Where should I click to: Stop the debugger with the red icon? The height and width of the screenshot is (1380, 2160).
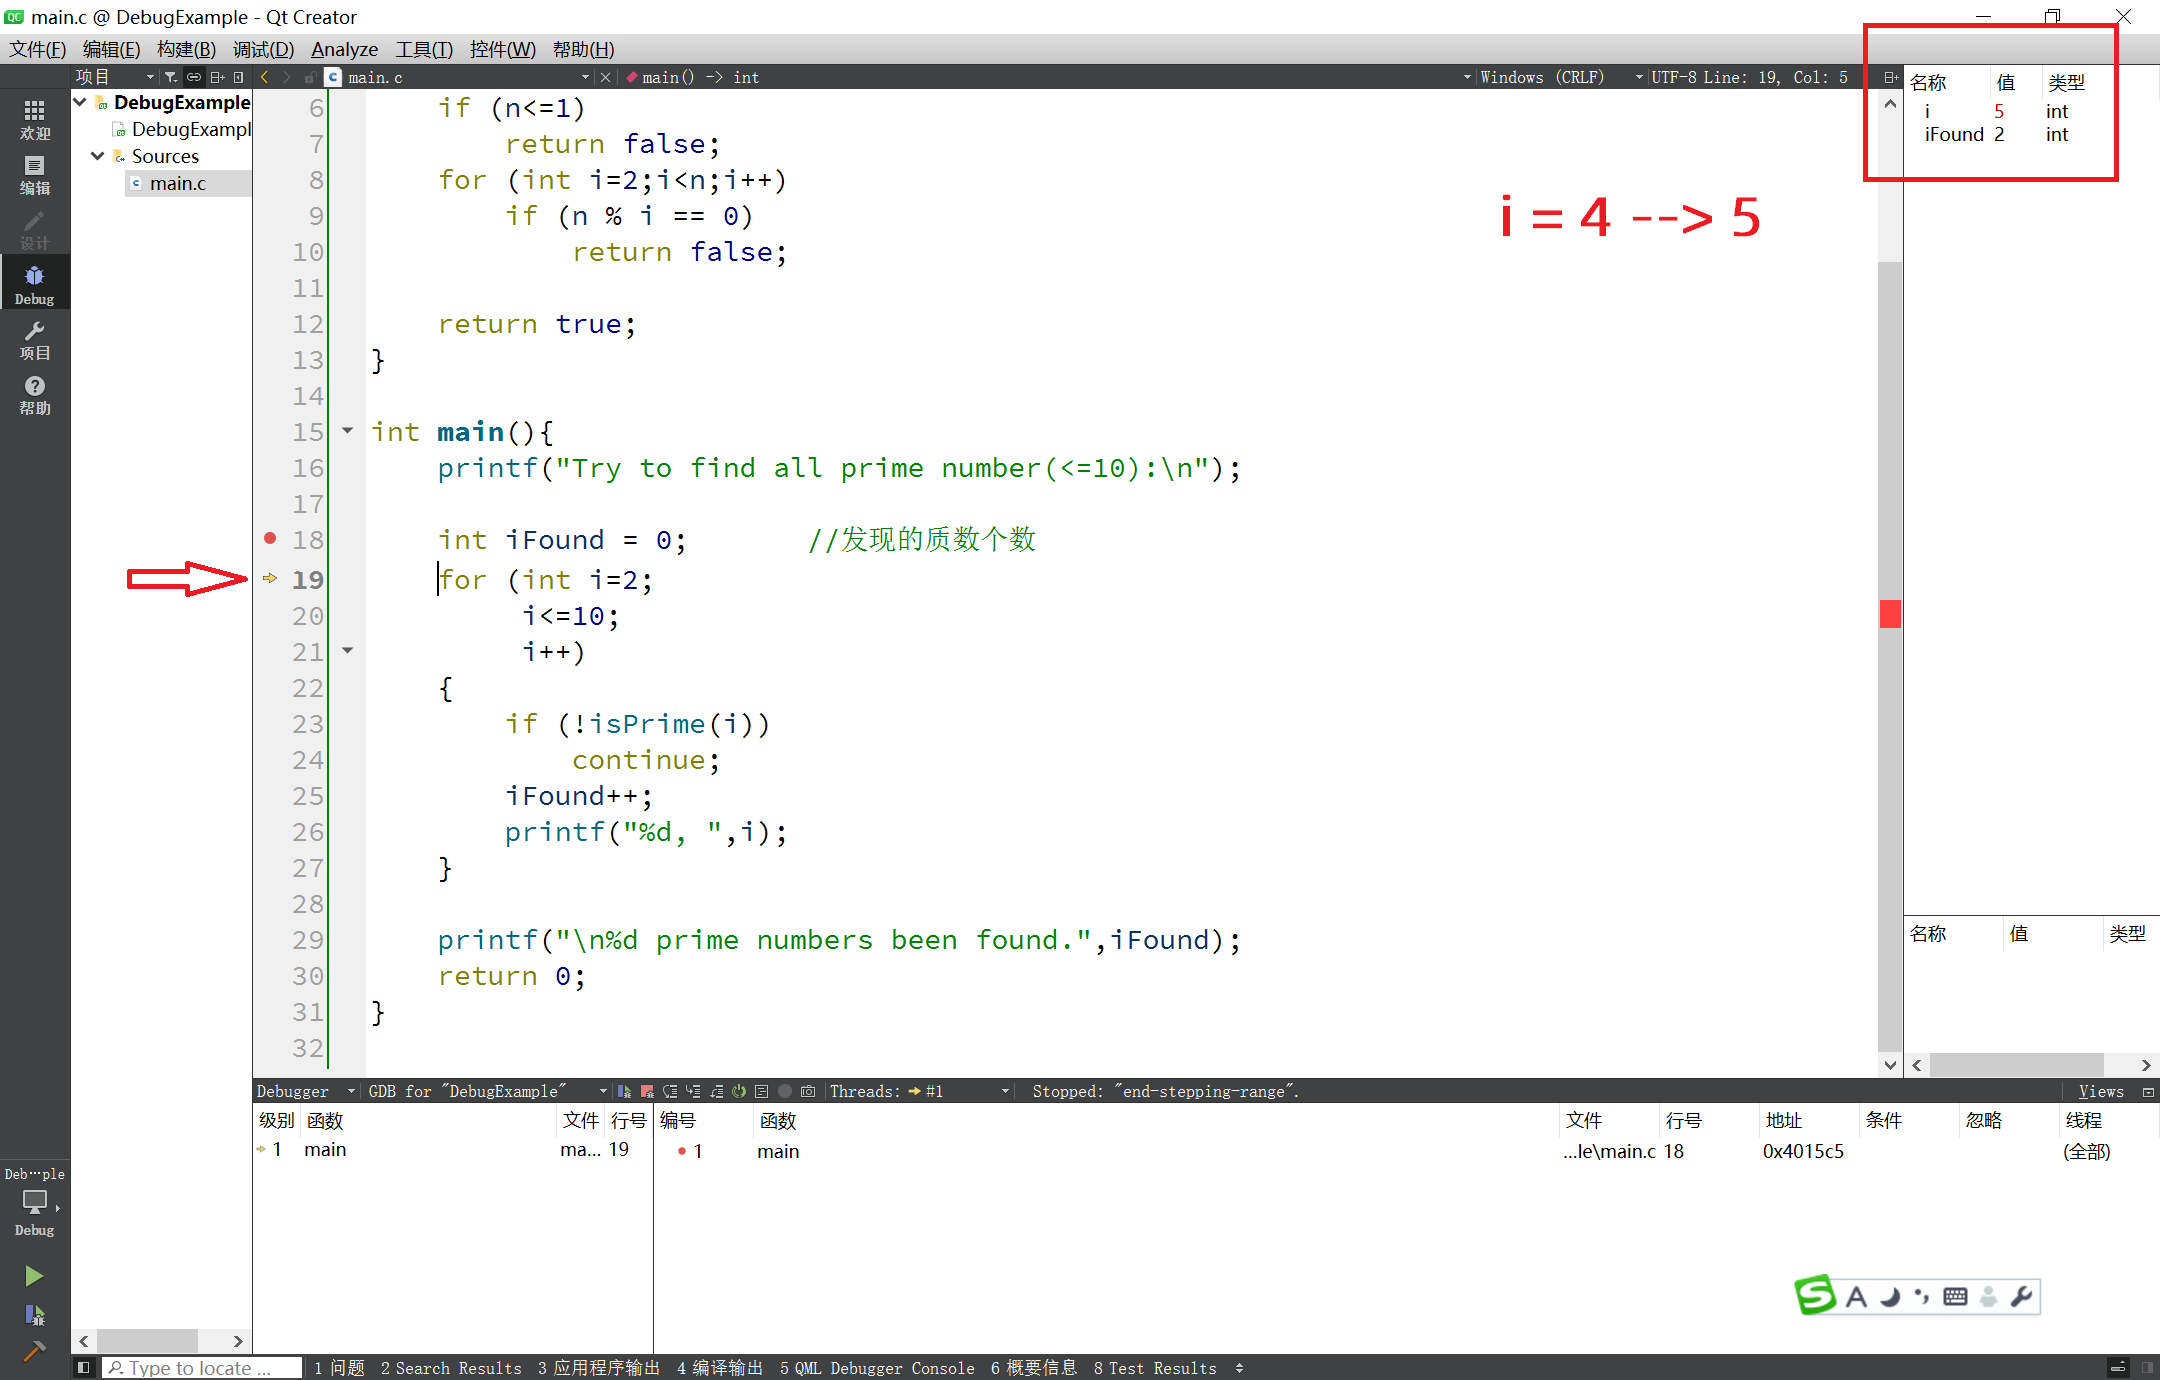647,1091
